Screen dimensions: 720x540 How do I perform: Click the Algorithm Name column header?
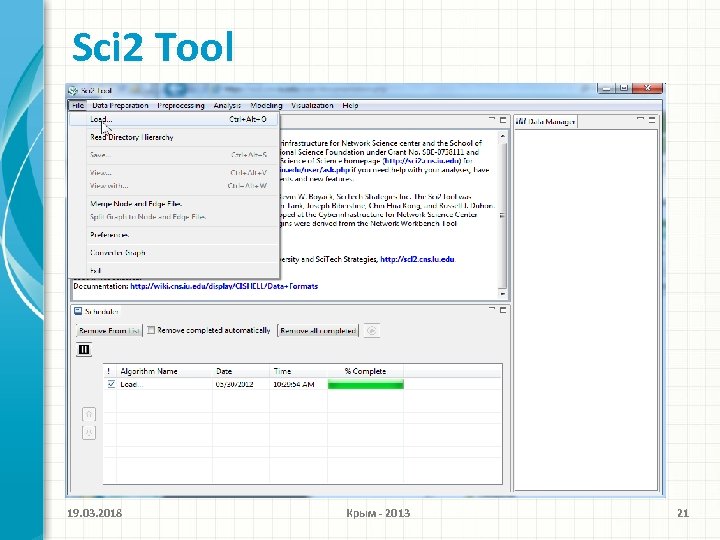pyautogui.click(x=164, y=371)
